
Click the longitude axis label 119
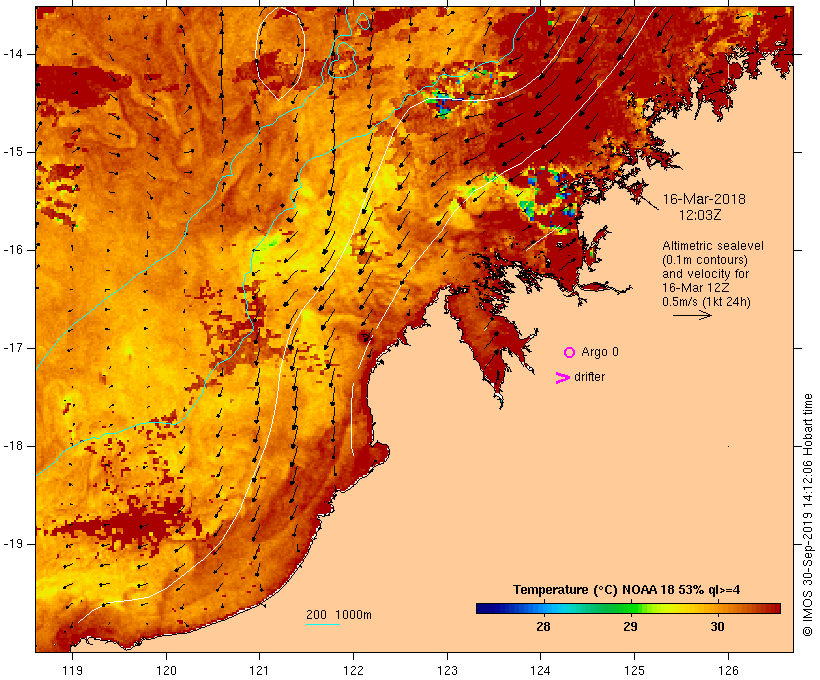tap(72, 670)
